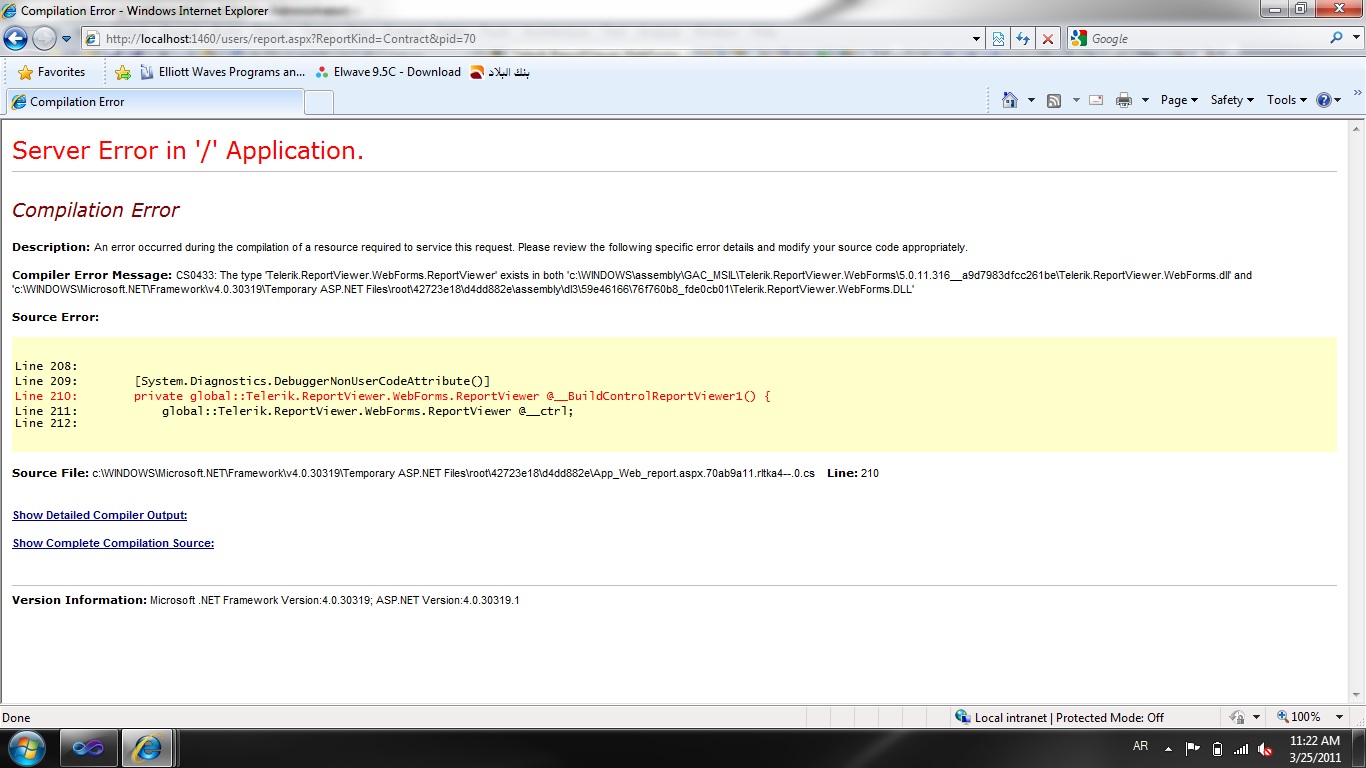
Task: Click Show Detailed Compiler Output link
Action: coord(100,516)
